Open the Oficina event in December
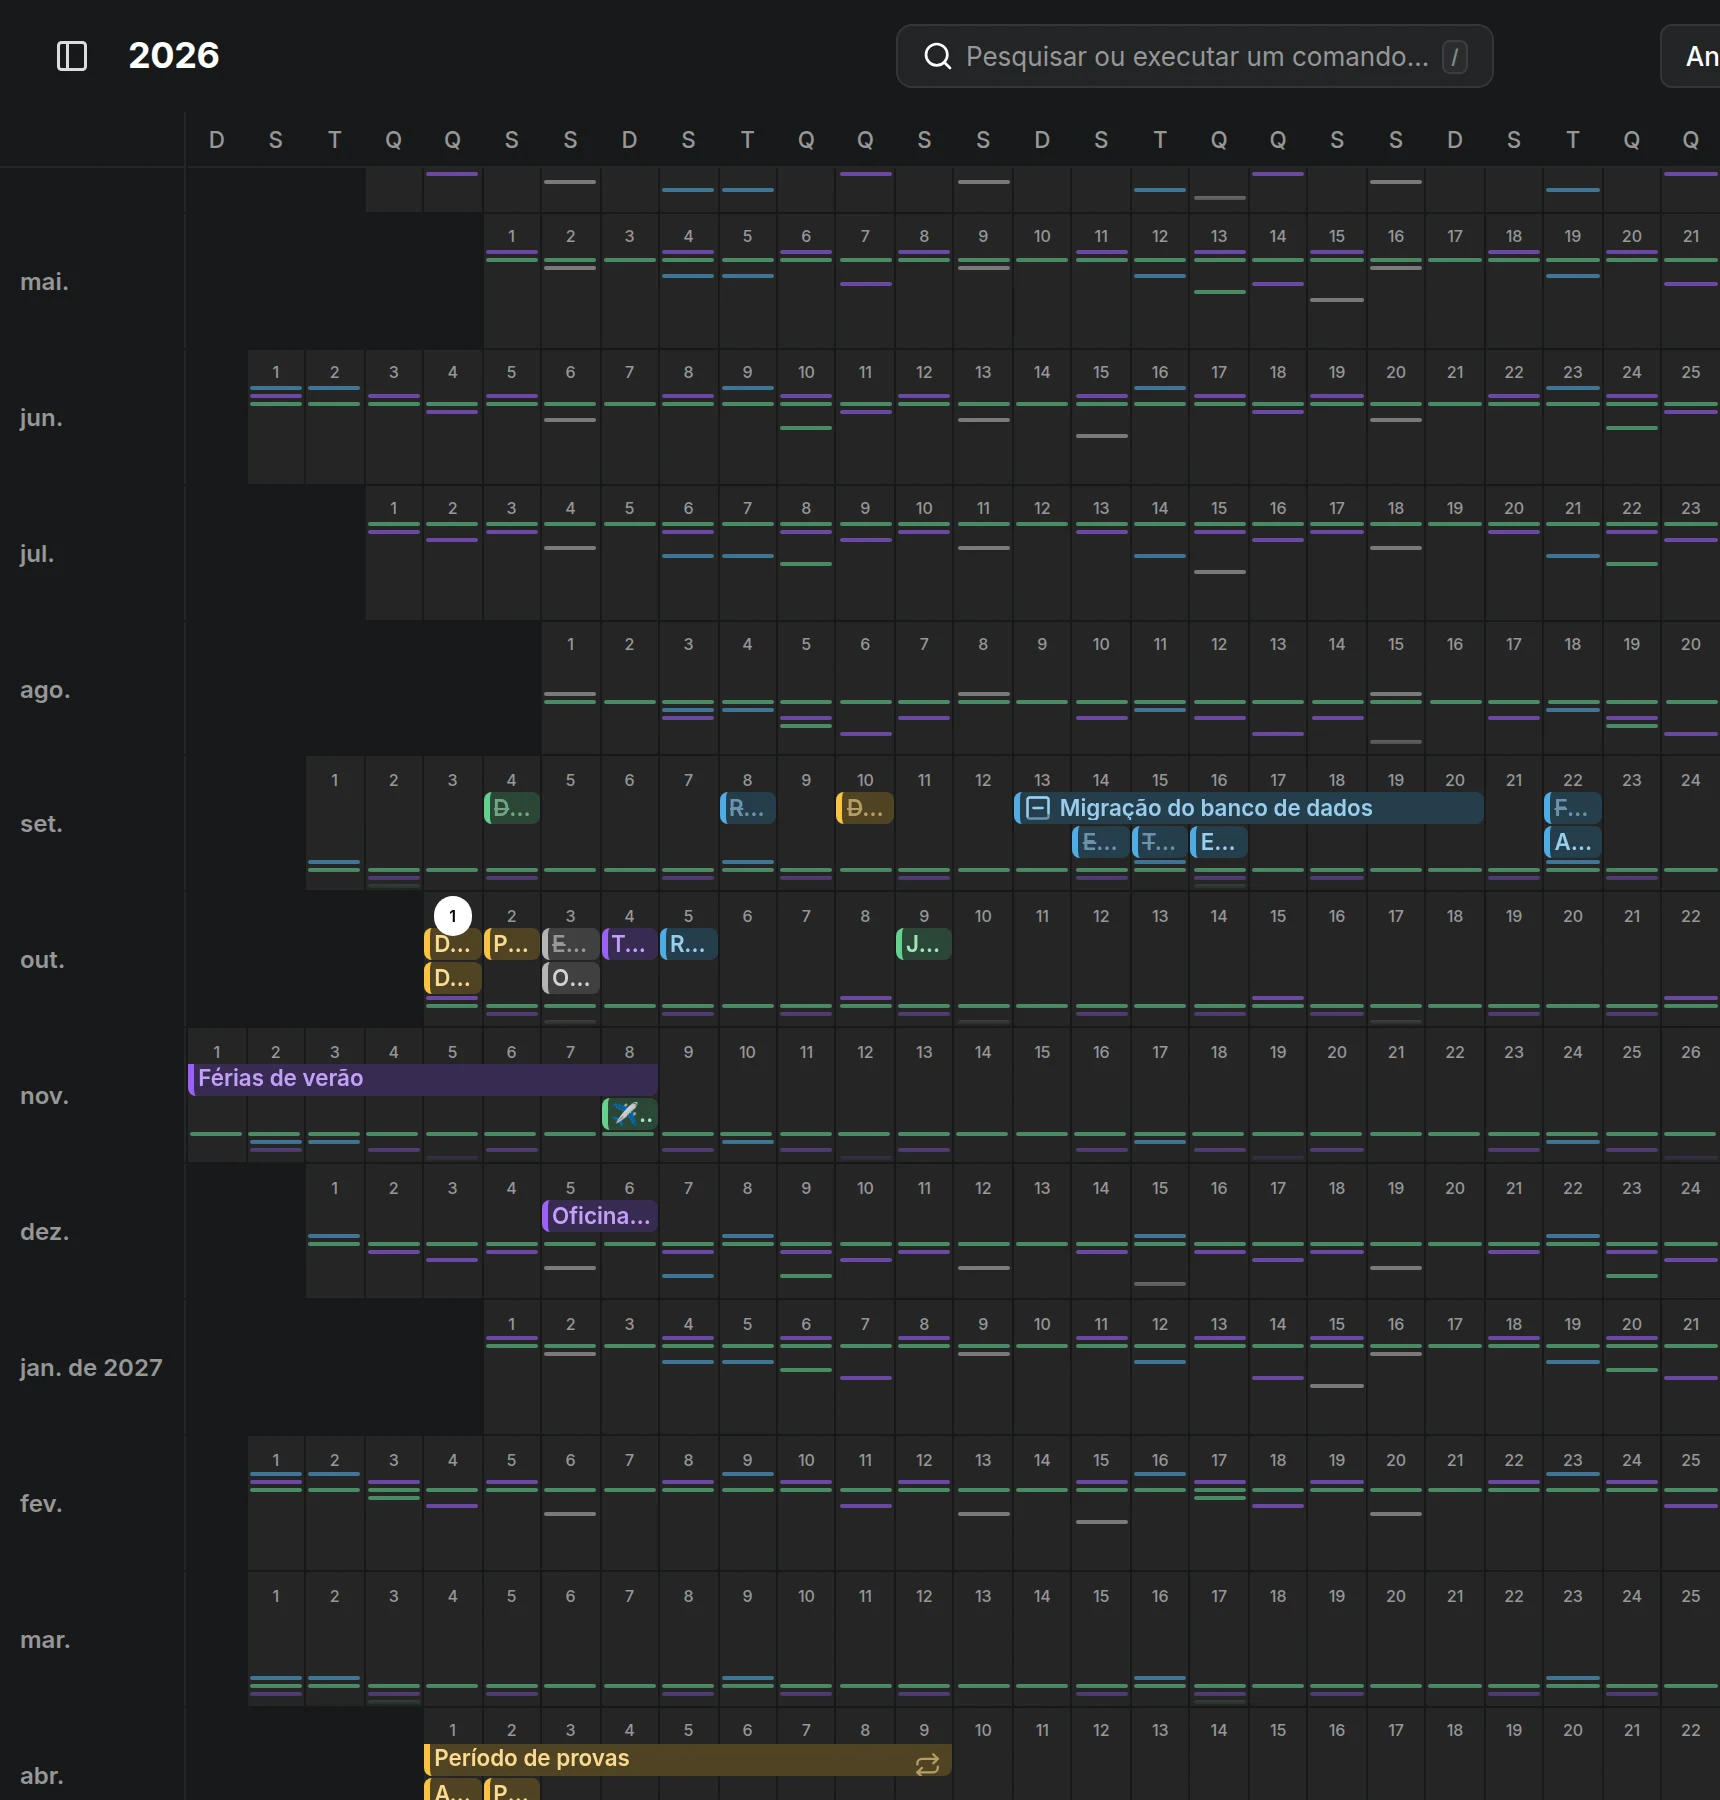The width and height of the screenshot is (1720, 1800). coord(600,1216)
